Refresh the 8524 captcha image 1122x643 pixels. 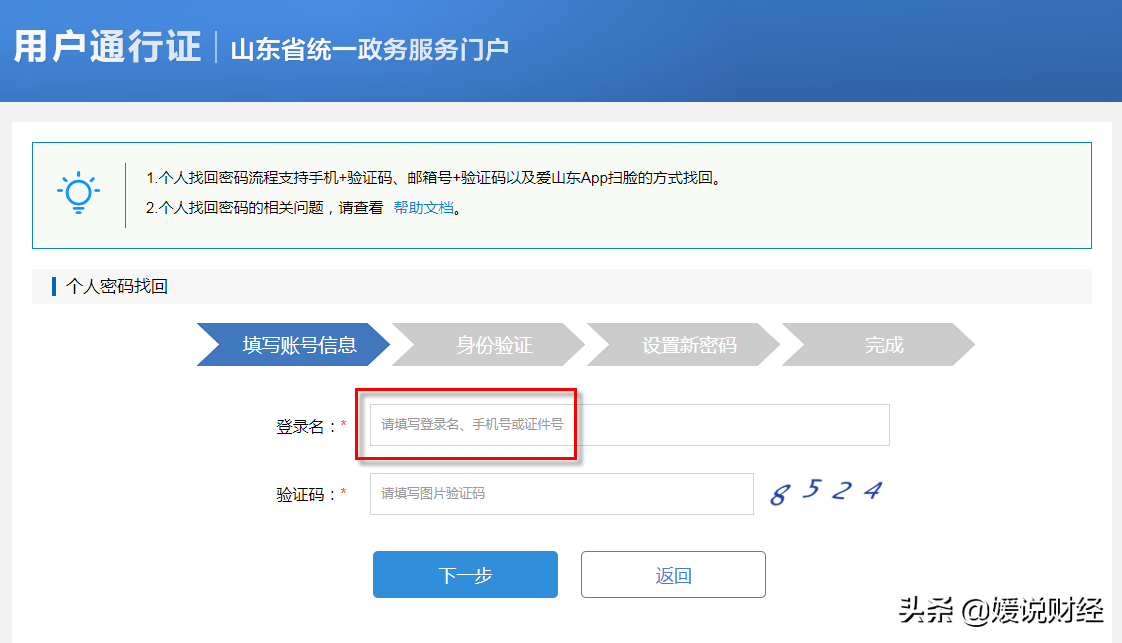[x=826, y=492]
